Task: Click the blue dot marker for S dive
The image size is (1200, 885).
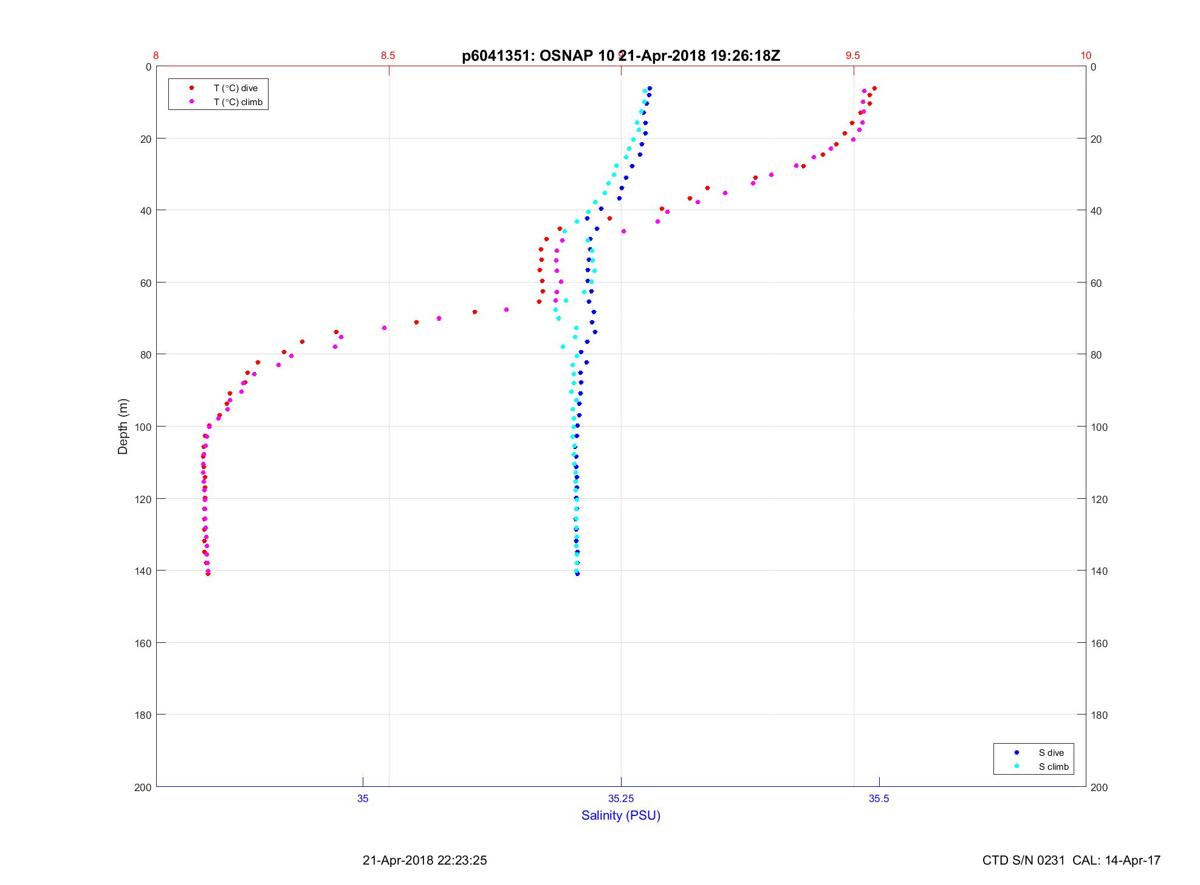Action: 1017,752
